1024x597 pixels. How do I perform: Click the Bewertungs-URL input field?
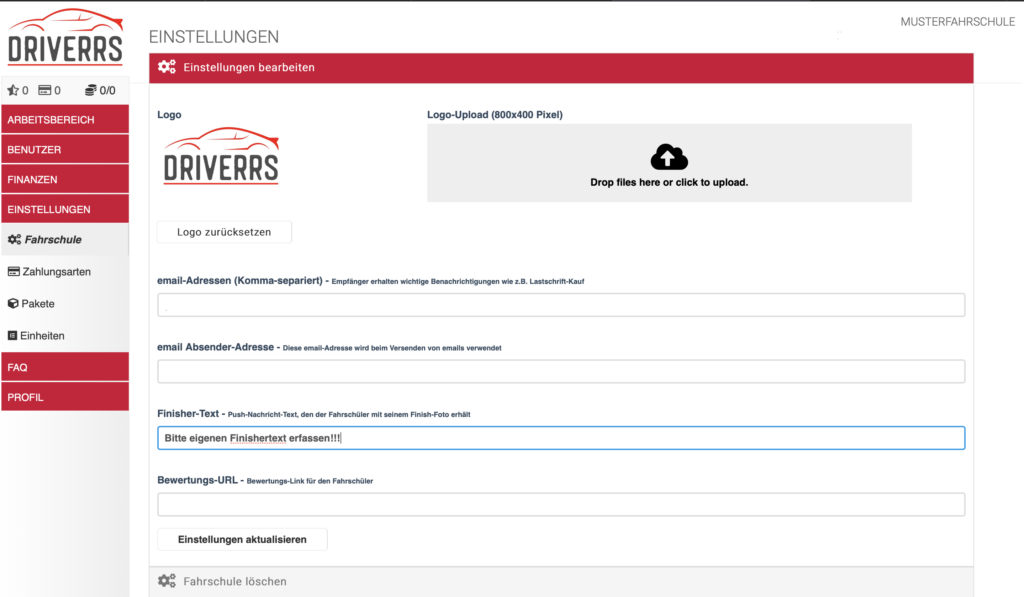click(x=561, y=504)
